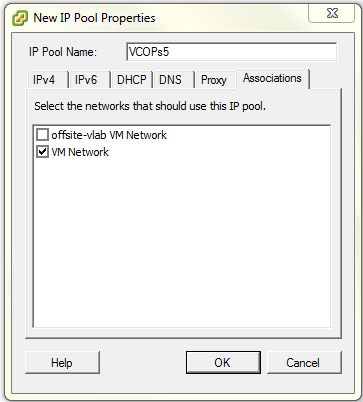The image size is (363, 402).
Task: Focus the IP Pool Name text field
Action: [x=231, y=52]
